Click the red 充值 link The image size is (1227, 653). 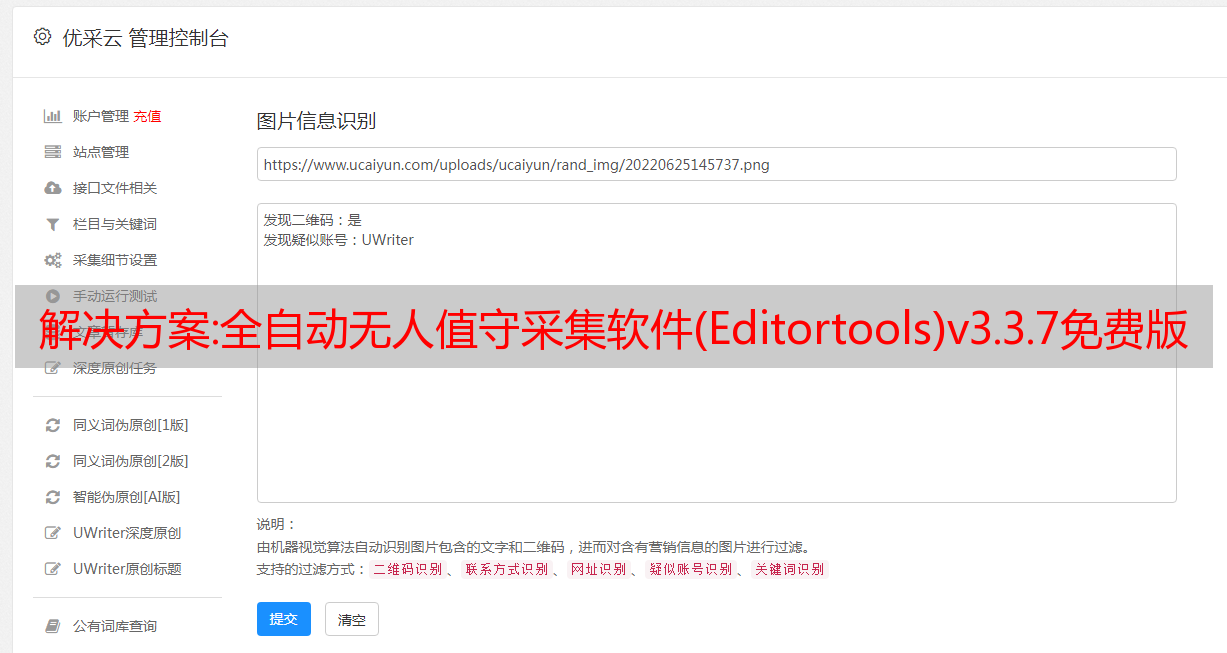click(147, 116)
